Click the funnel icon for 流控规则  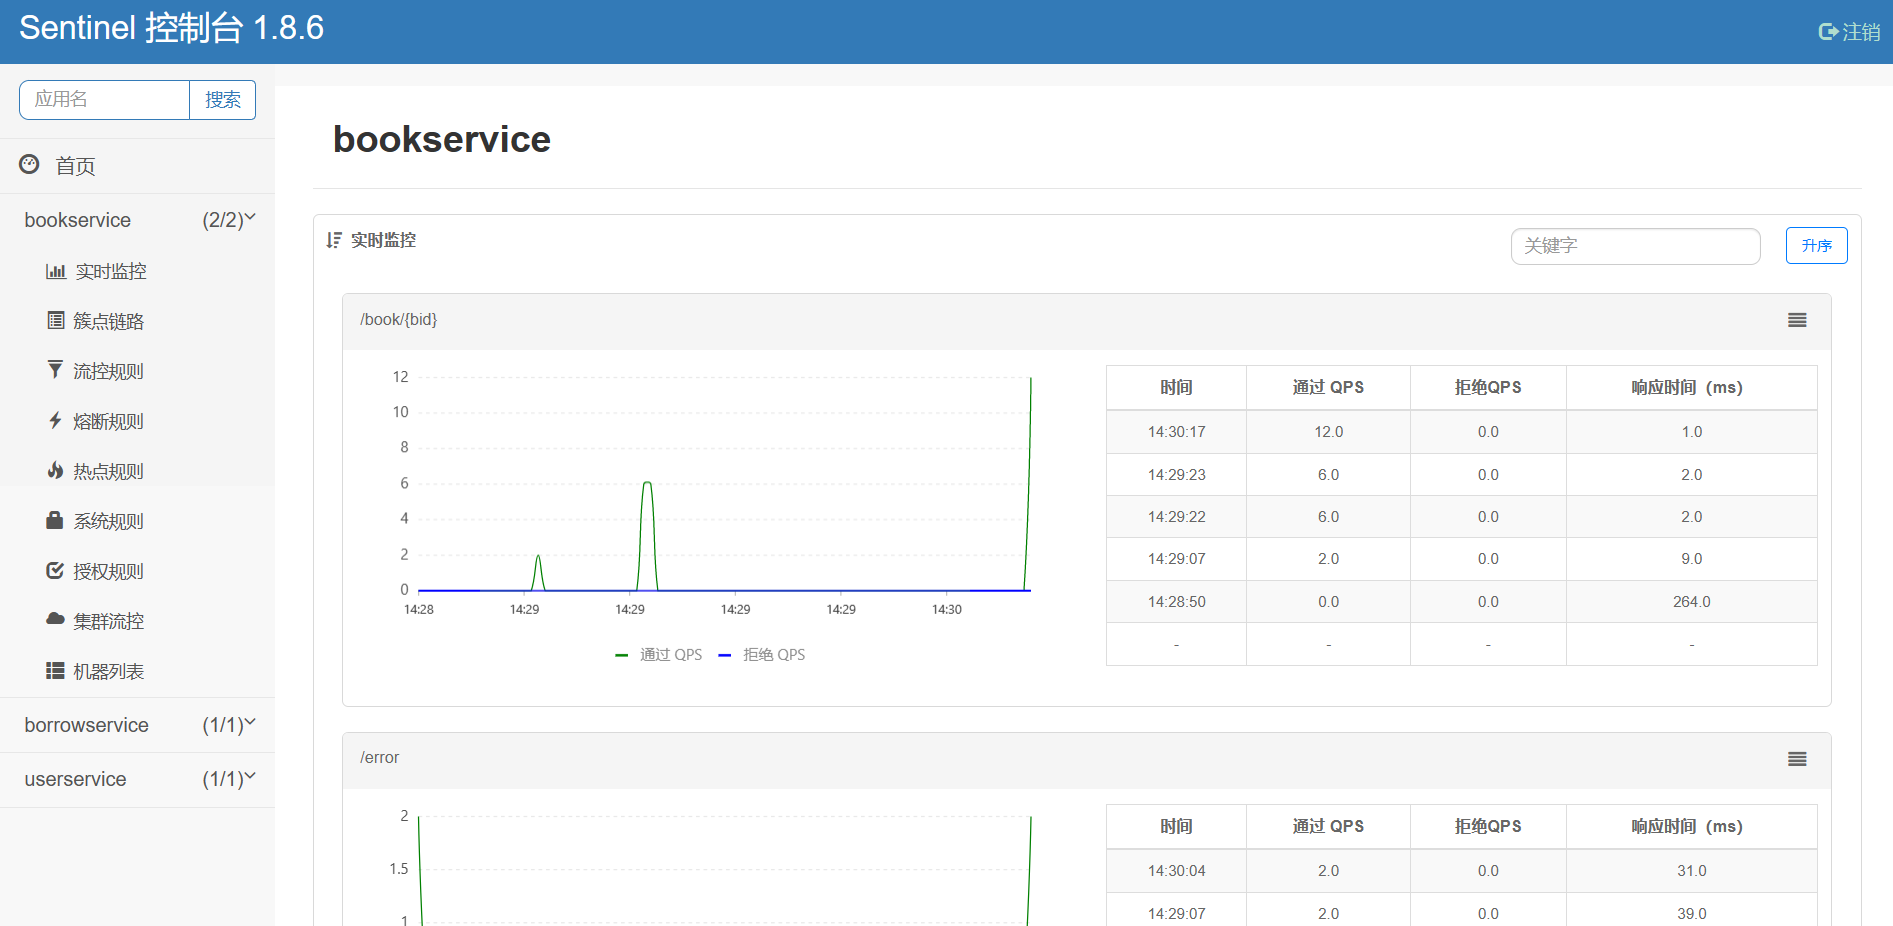pyautogui.click(x=56, y=370)
